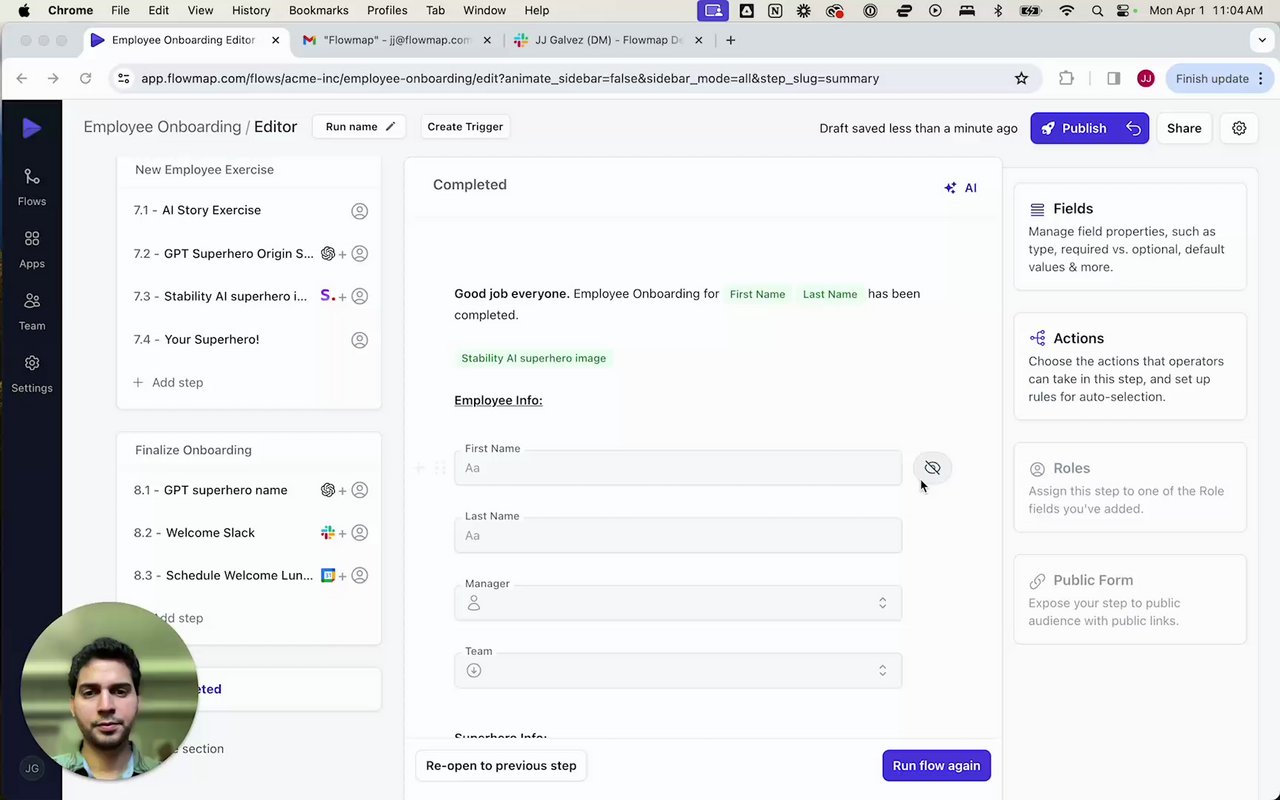Open new browser tab
The image size is (1280, 800).
pos(731,40)
